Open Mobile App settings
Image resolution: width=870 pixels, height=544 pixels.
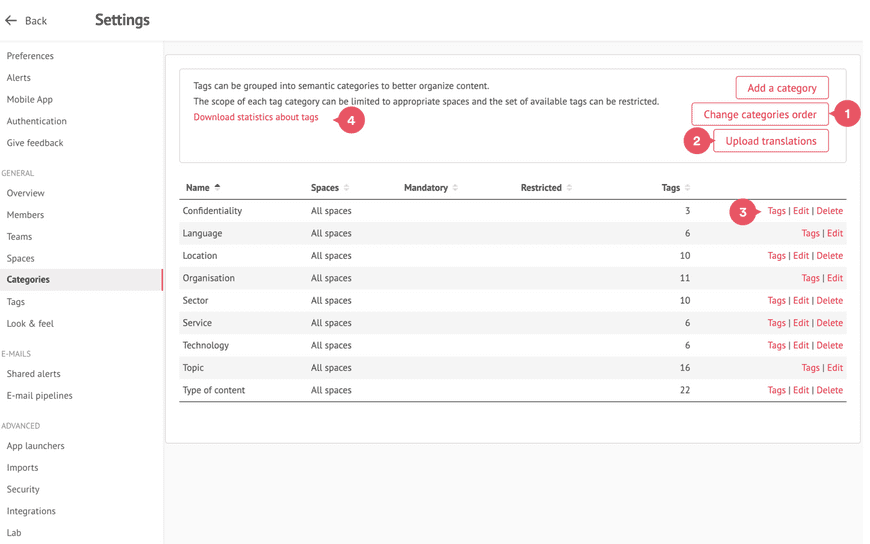tap(29, 99)
